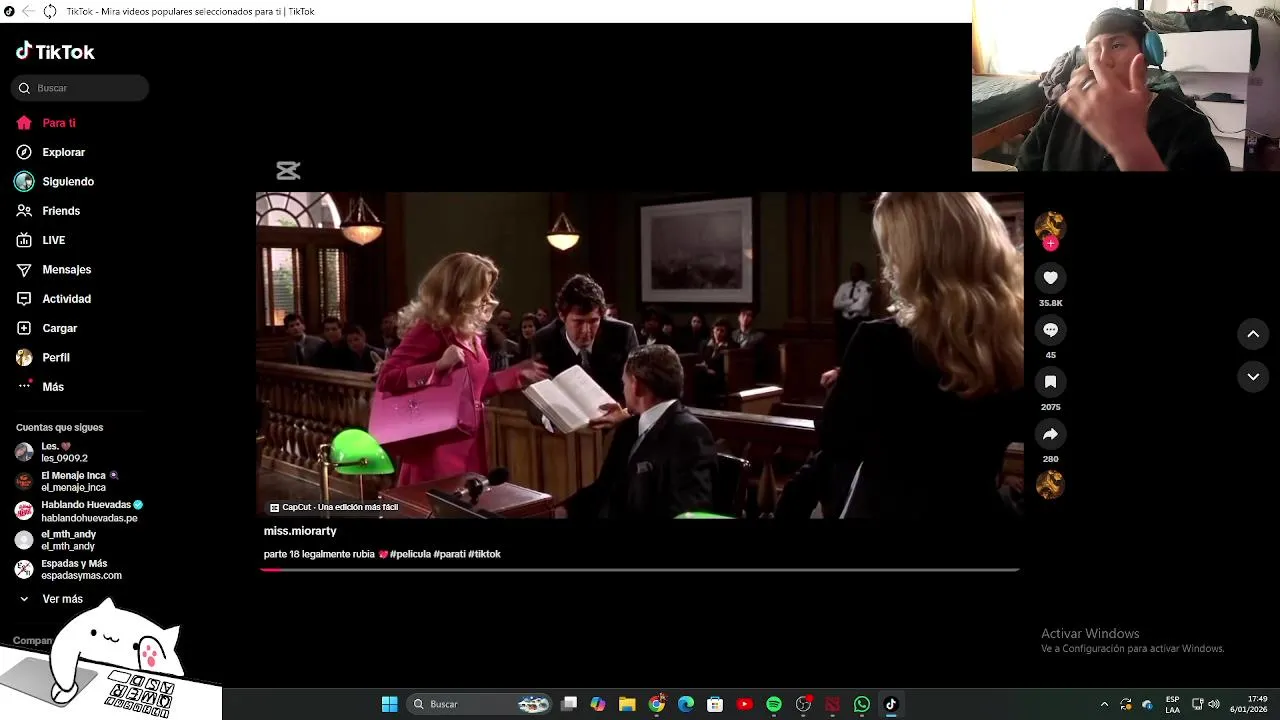
Task: Open TikTok app in taskbar
Action: (x=891, y=704)
